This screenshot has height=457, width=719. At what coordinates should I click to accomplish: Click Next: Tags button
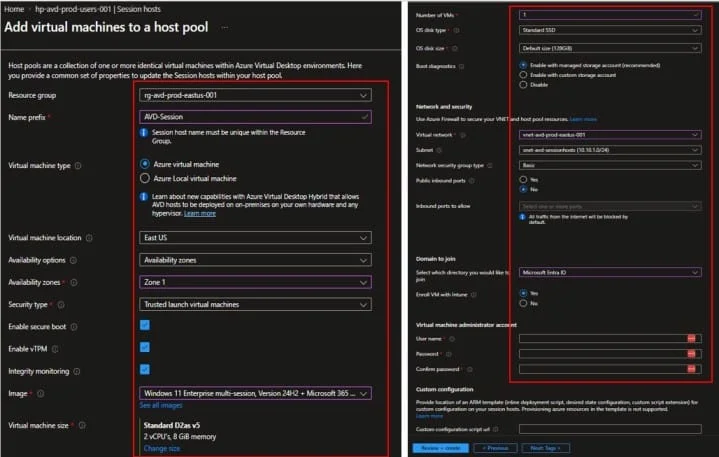[546, 448]
